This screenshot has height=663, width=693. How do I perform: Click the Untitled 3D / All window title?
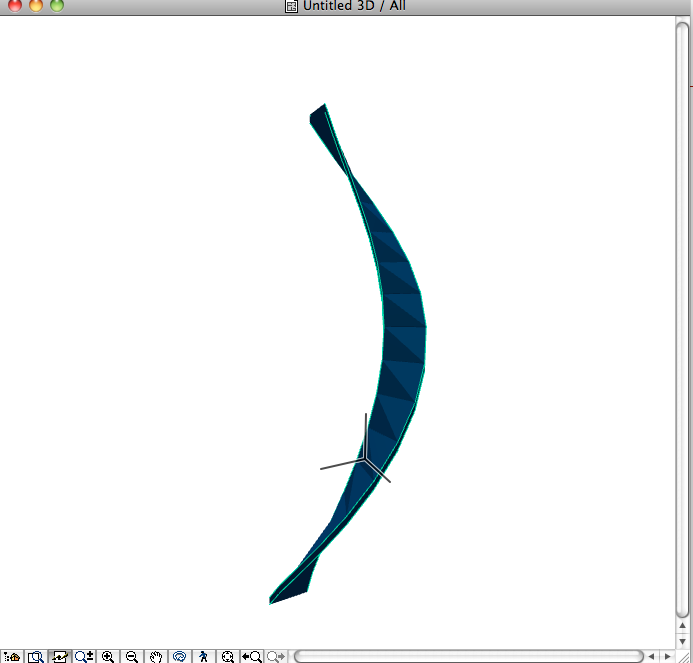(354, 6)
